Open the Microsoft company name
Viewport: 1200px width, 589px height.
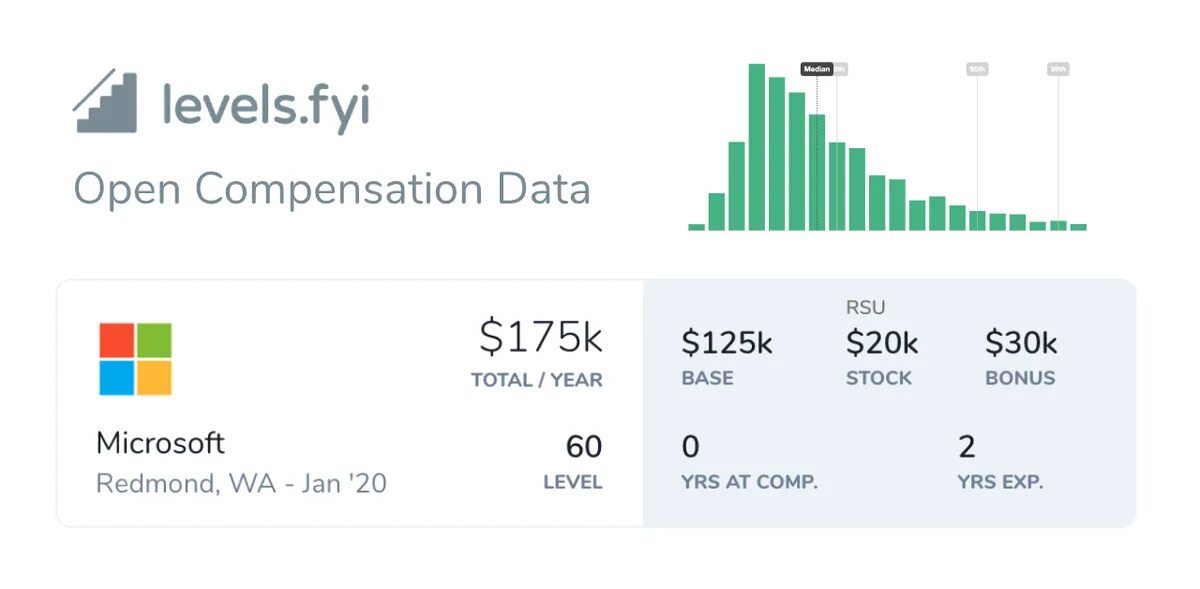[160, 443]
